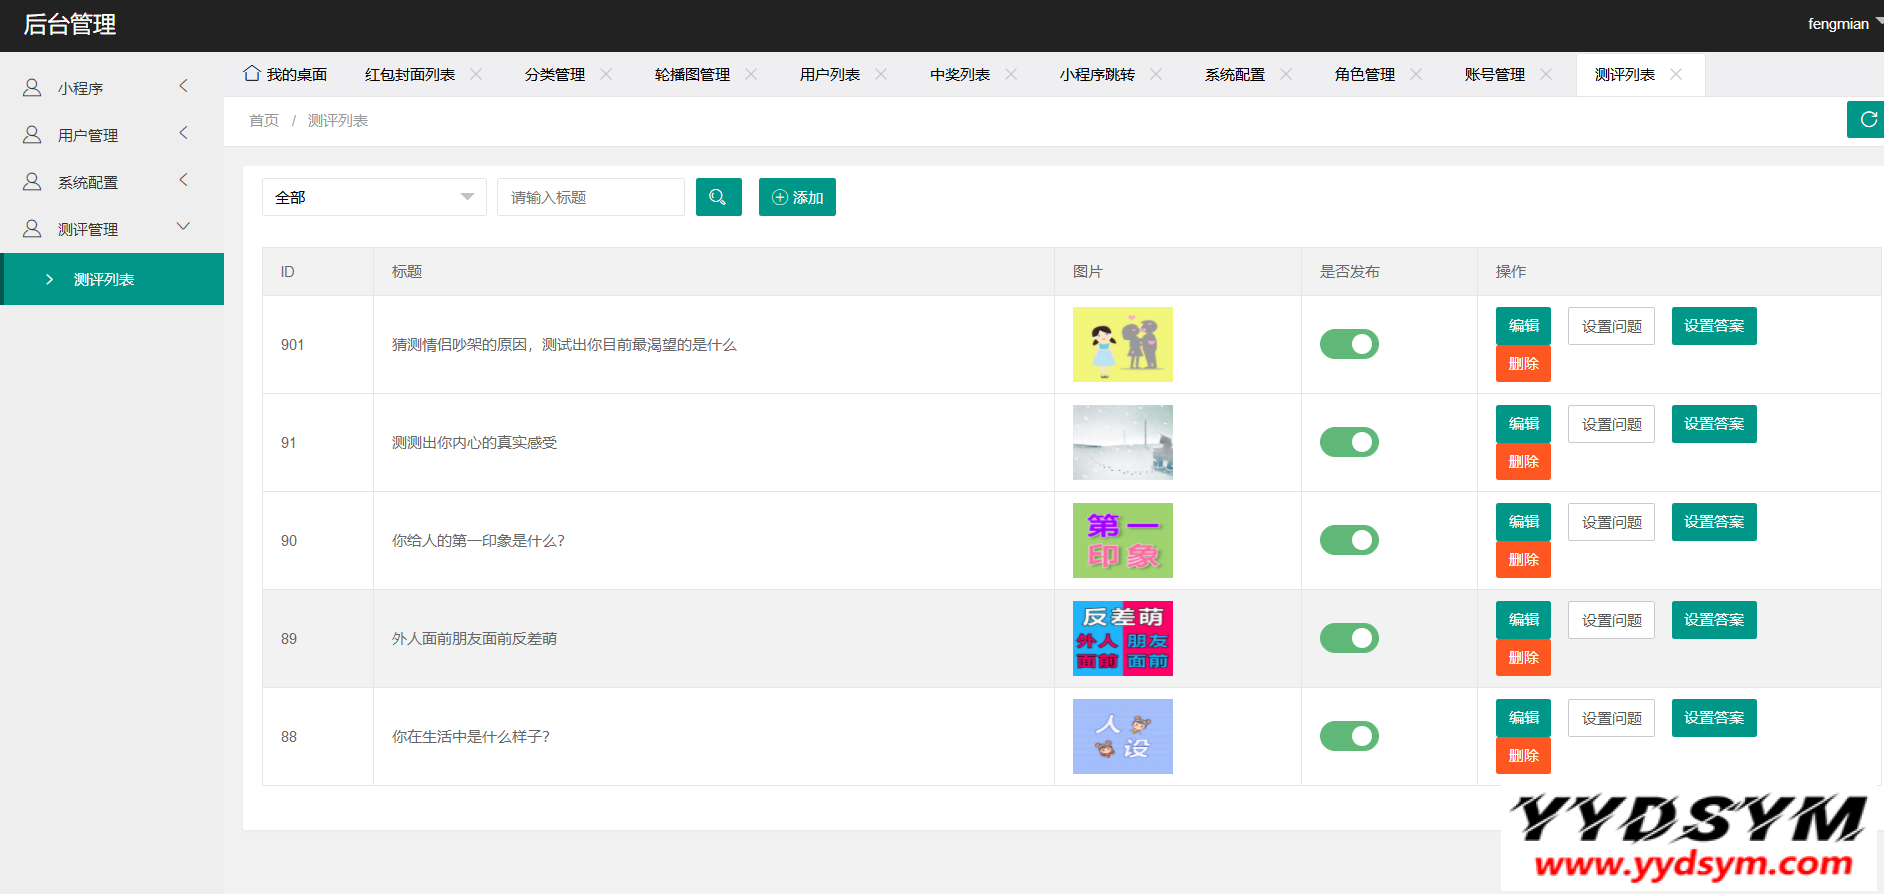Close the 系统配置 tab via X icon
The image size is (1884, 894).
pyautogui.click(x=1286, y=74)
